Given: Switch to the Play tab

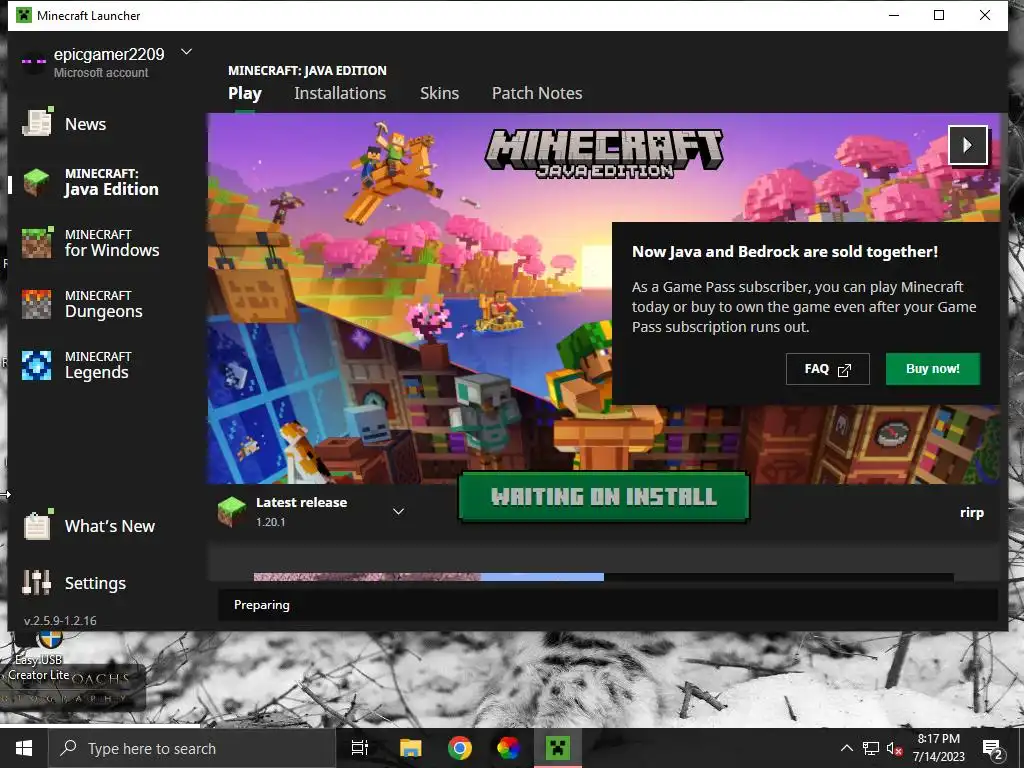Looking at the screenshot, I should pos(245,93).
